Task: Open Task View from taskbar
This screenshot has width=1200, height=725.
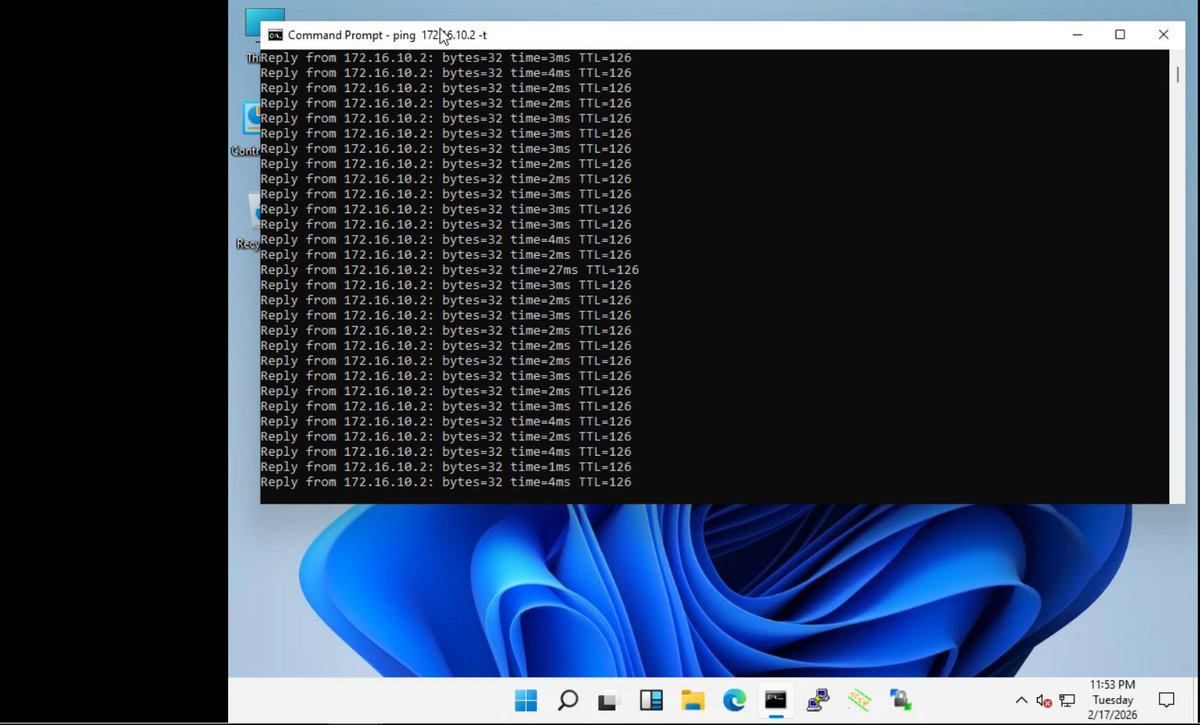Action: [609, 701]
